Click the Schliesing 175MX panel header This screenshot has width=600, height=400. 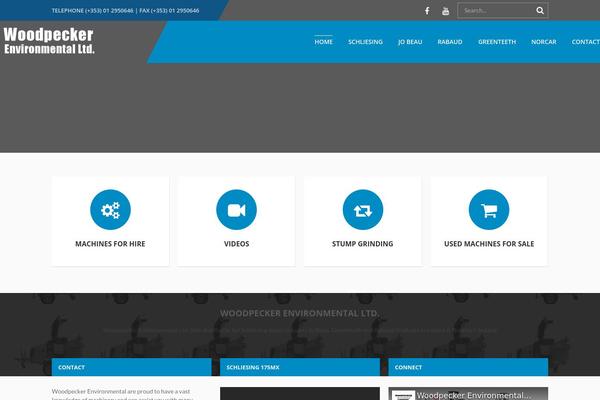click(300, 367)
